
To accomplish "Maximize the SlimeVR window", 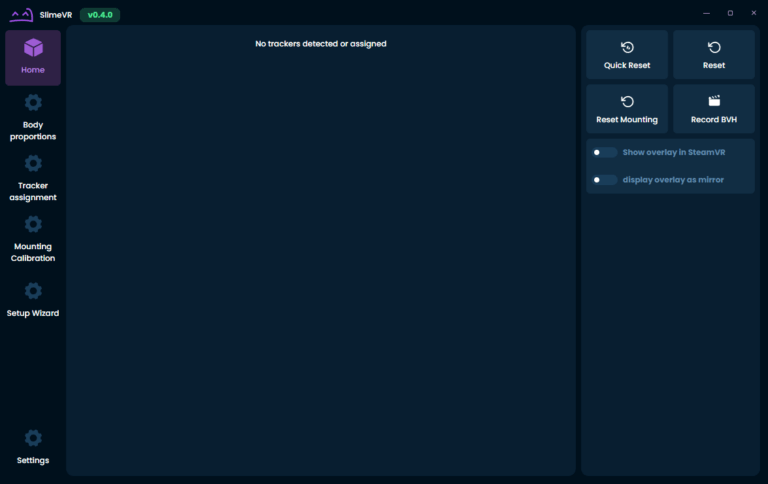I will [729, 13].
